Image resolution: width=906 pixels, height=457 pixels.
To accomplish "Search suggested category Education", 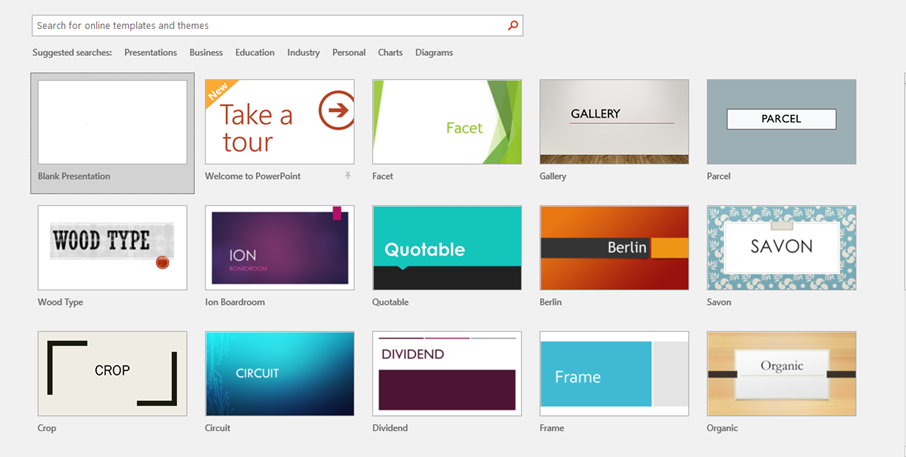I will pos(255,53).
